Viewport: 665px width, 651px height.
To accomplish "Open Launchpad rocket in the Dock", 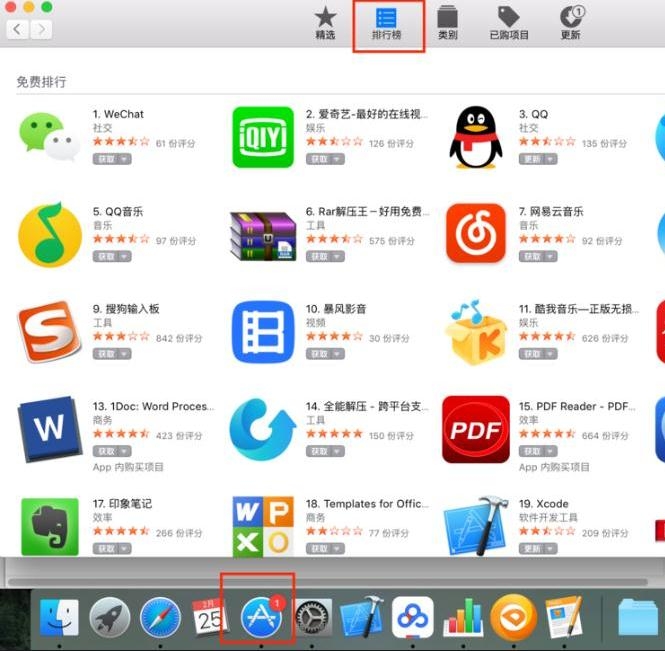I will 110,617.
